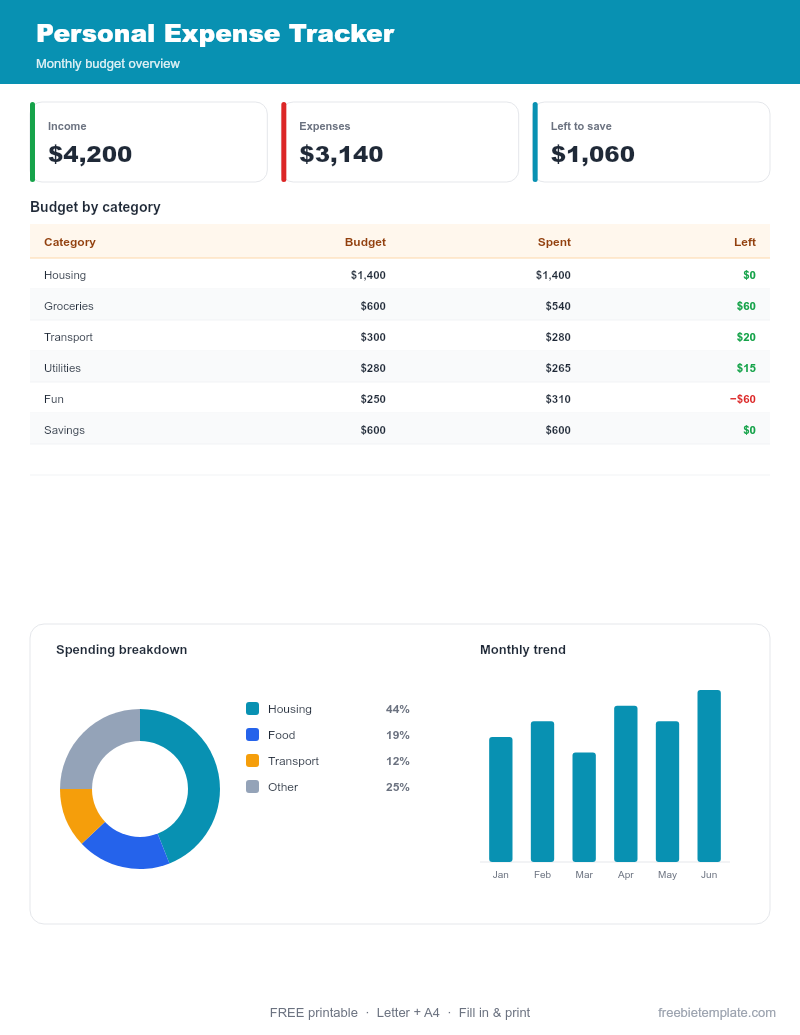Click the orange Transport donut segment
Viewport: 800px width, 1035px height.
point(79,813)
